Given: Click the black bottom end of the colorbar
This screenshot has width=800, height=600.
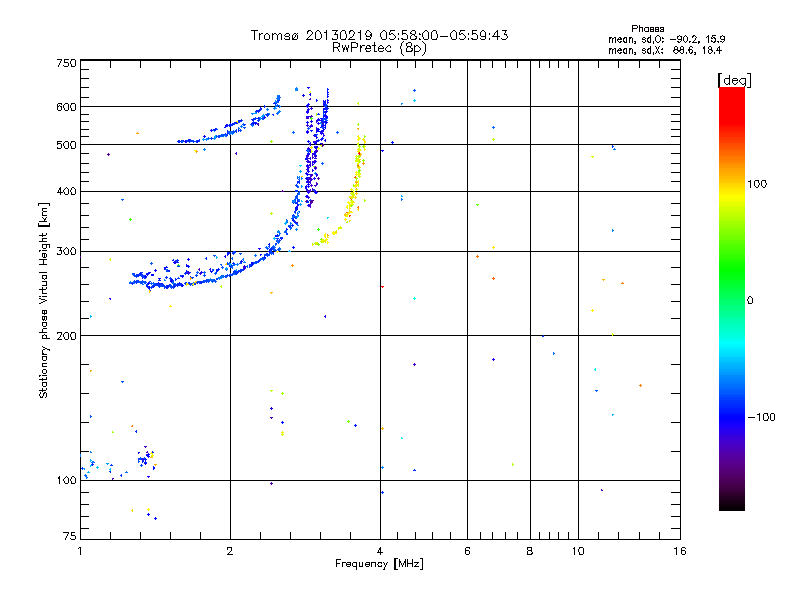Looking at the screenshot, I should tap(732, 503).
